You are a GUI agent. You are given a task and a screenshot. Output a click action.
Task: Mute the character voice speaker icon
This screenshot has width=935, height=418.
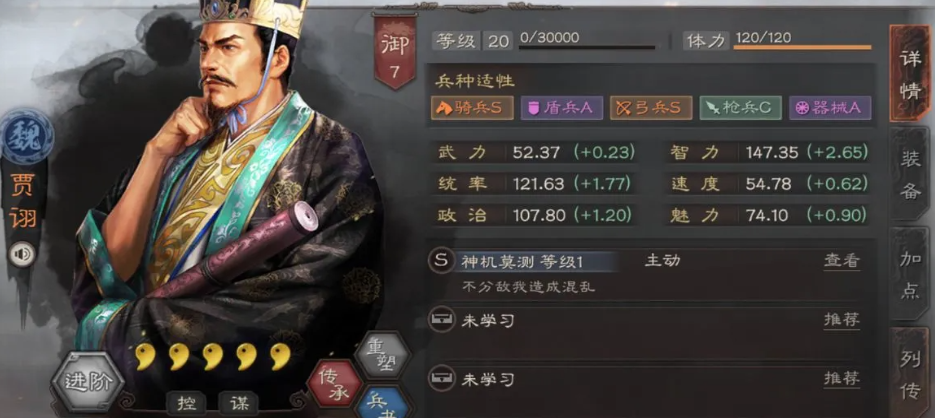tap(23, 255)
